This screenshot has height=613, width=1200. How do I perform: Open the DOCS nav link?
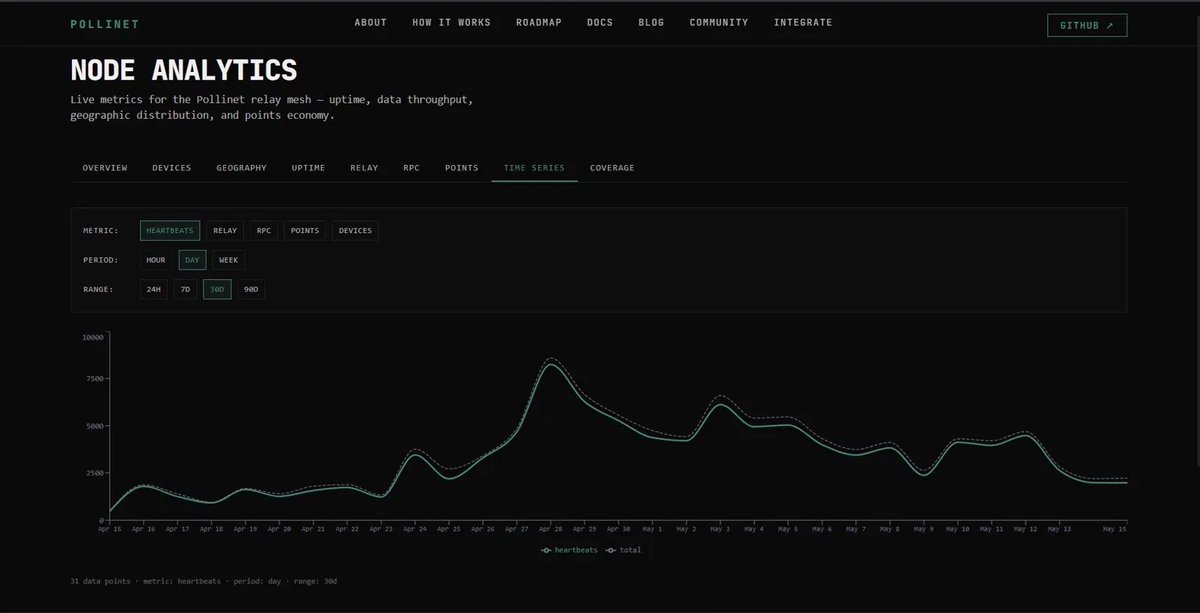point(600,23)
